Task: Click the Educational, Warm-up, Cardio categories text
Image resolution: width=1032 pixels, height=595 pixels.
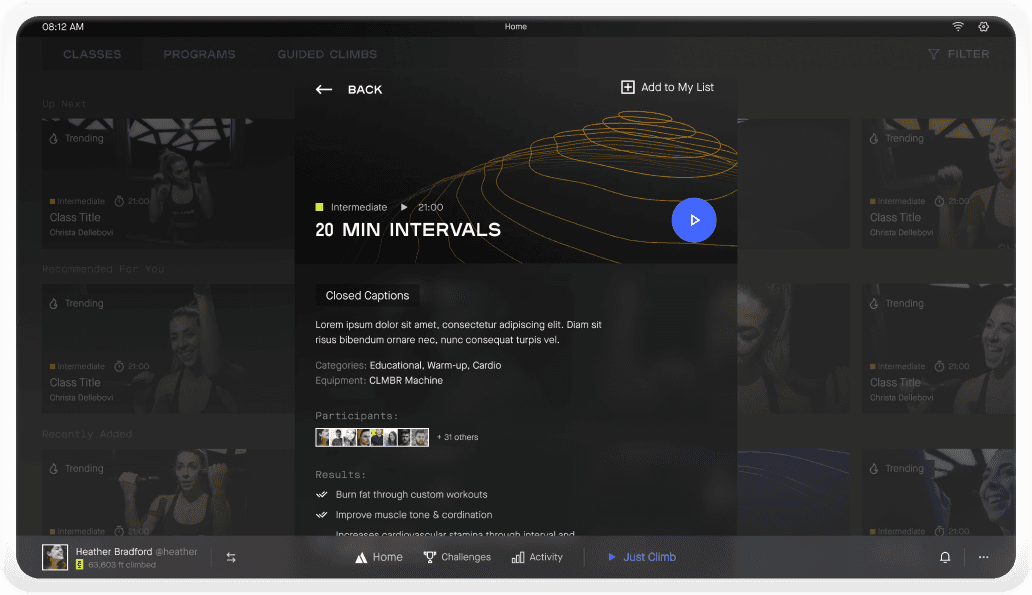Action: (435, 365)
